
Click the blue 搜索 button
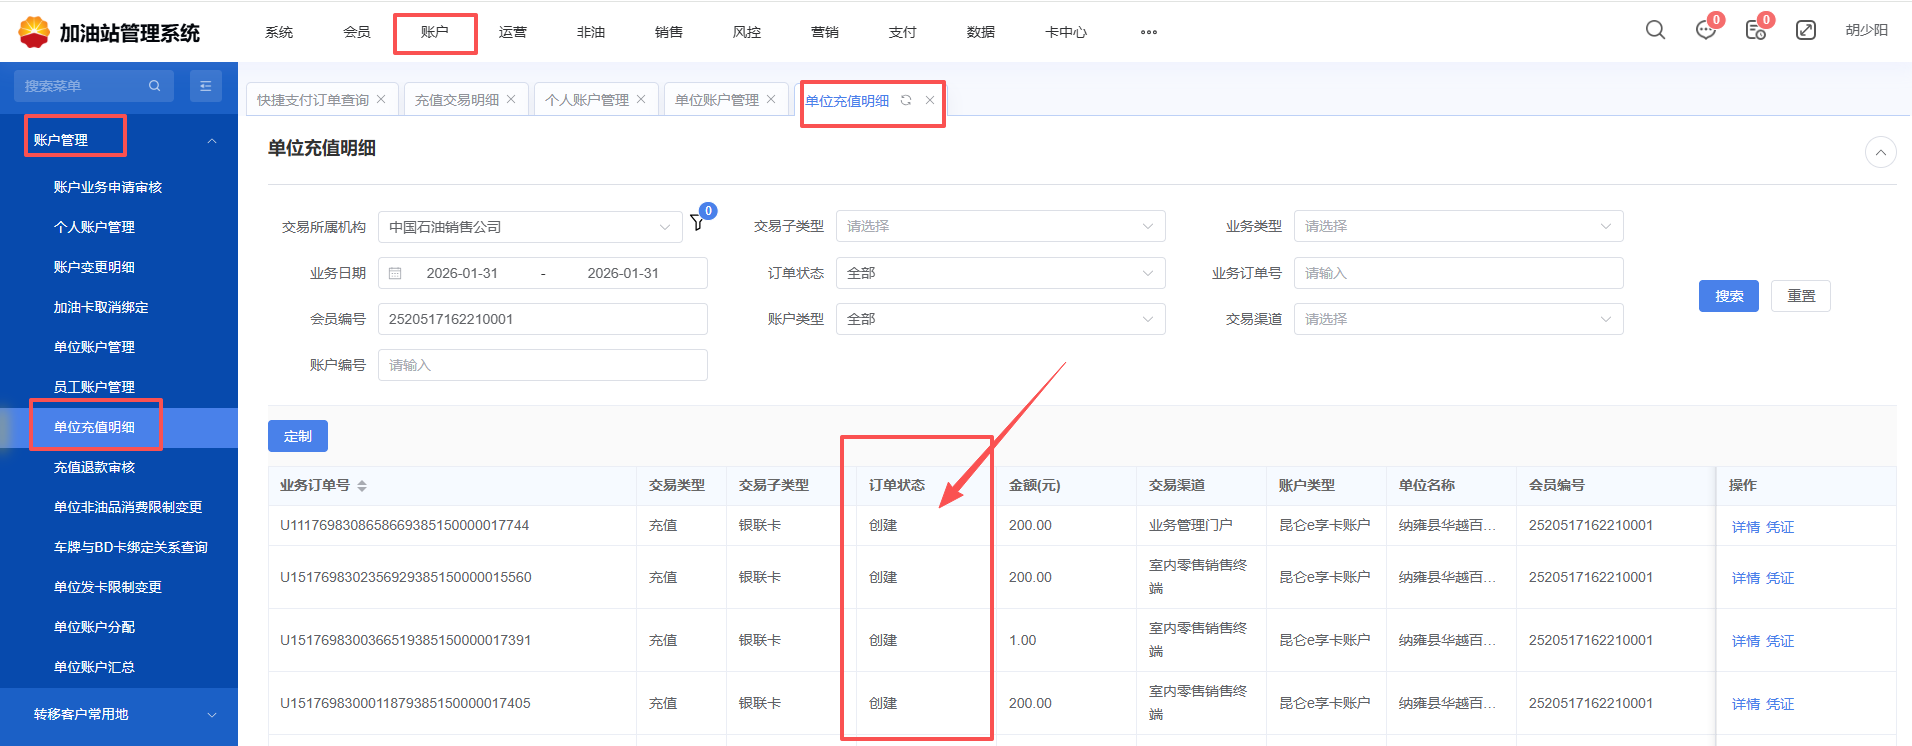tap(1728, 296)
